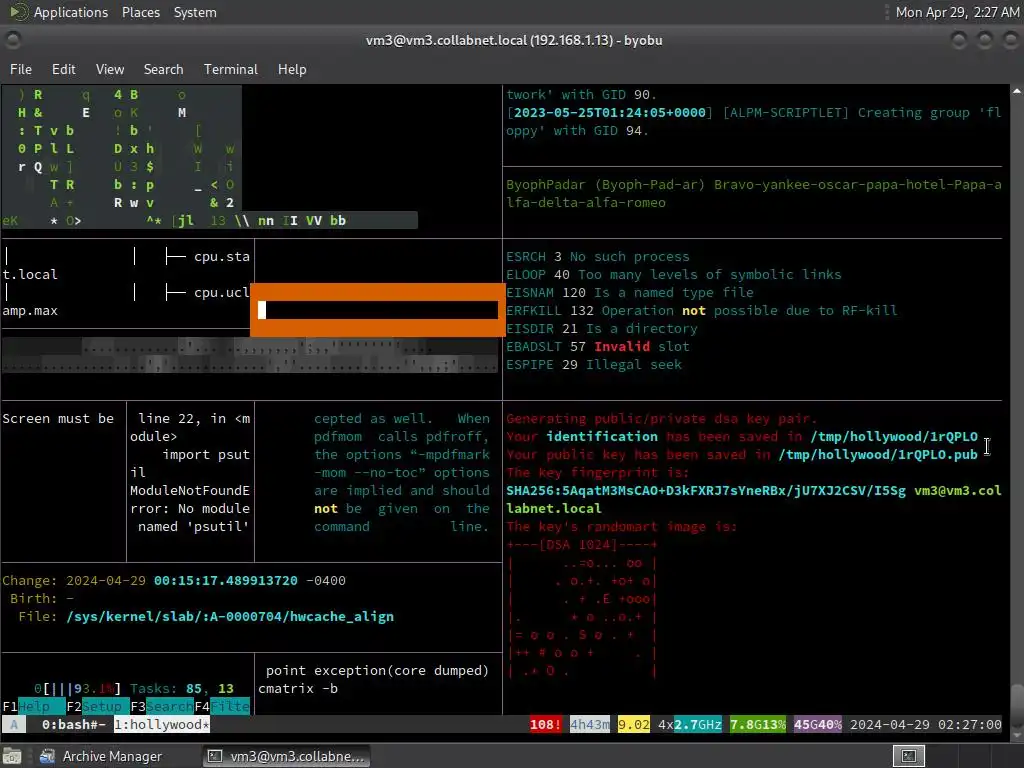Click the red 'Invalid' word in EBADSLT line
Screen dimensions: 1024x768
pos(622,346)
